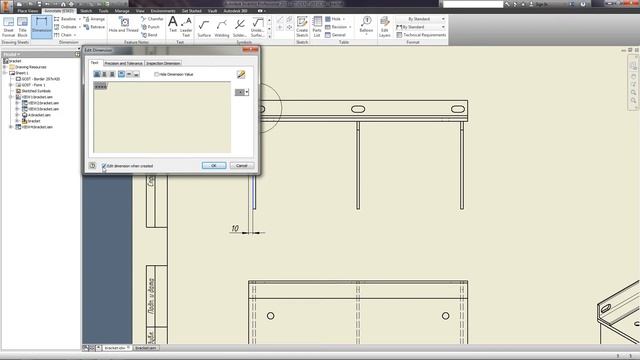The height and width of the screenshot is (360, 640).
Task: Click the Create Sketch tool
Action: pos(302,27)
